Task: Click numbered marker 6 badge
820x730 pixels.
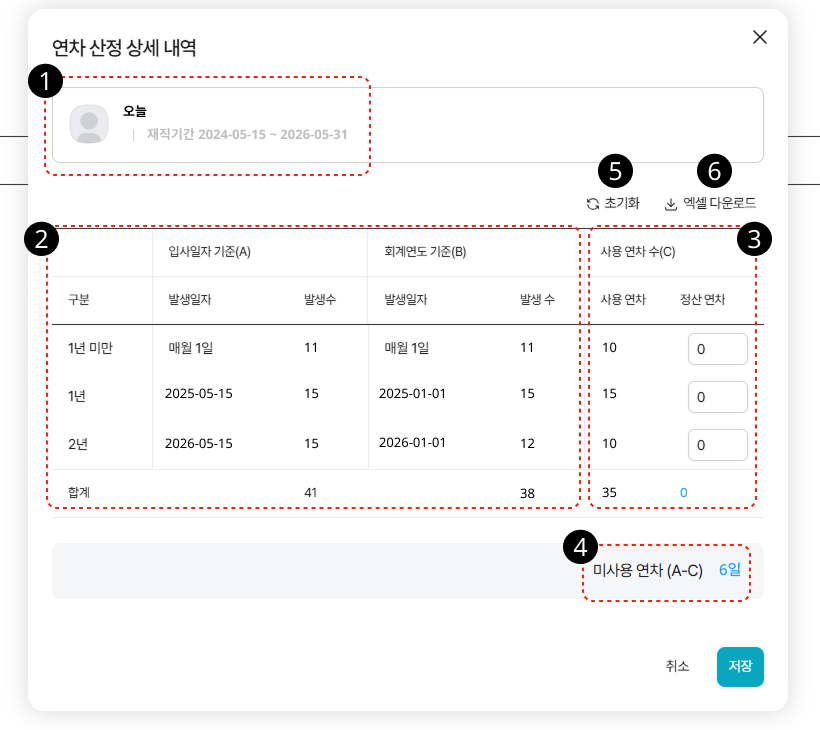Action: click(x=714, y=170)
